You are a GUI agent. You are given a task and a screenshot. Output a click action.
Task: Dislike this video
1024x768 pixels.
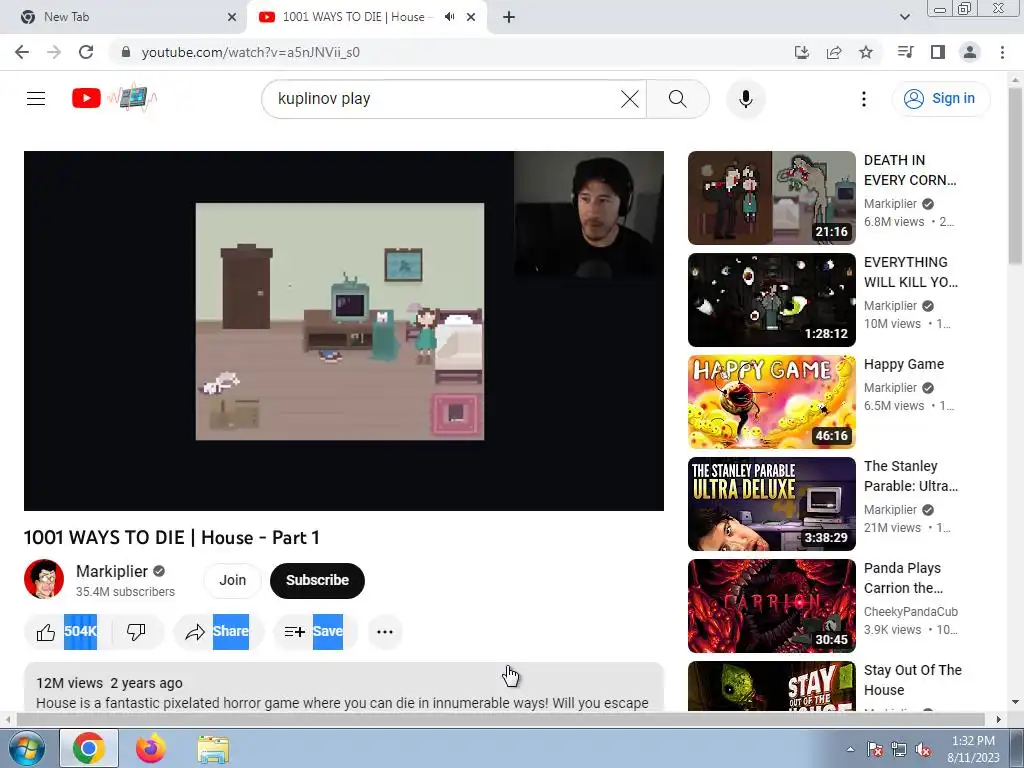pos(136,632)
